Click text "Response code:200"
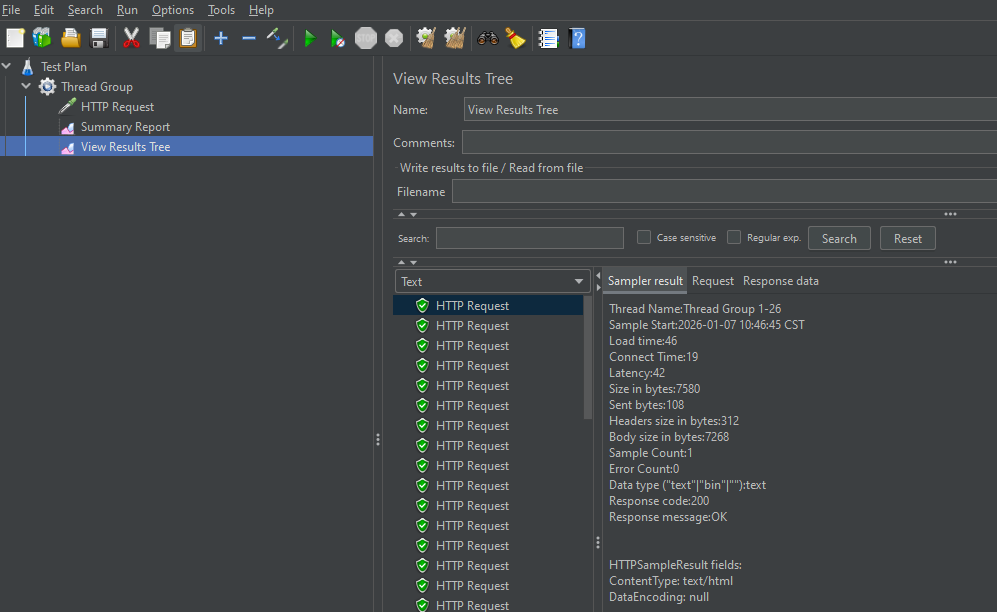This screenshot has height=612, width=997. tap(659, 501)
